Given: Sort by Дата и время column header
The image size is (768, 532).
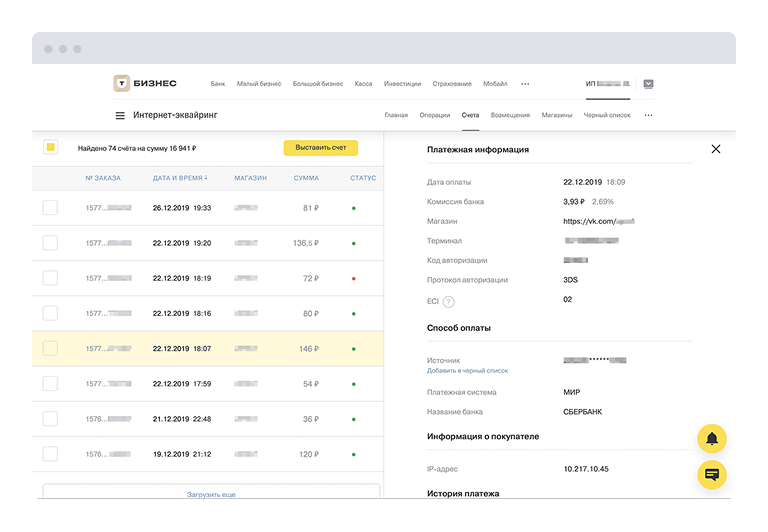Looking at the screenshot, I should (x=180, y=178).
